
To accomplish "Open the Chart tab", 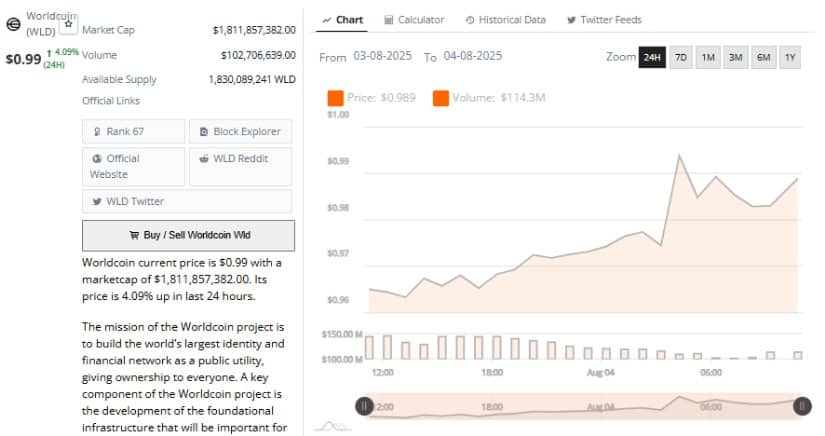I will 342,20.
